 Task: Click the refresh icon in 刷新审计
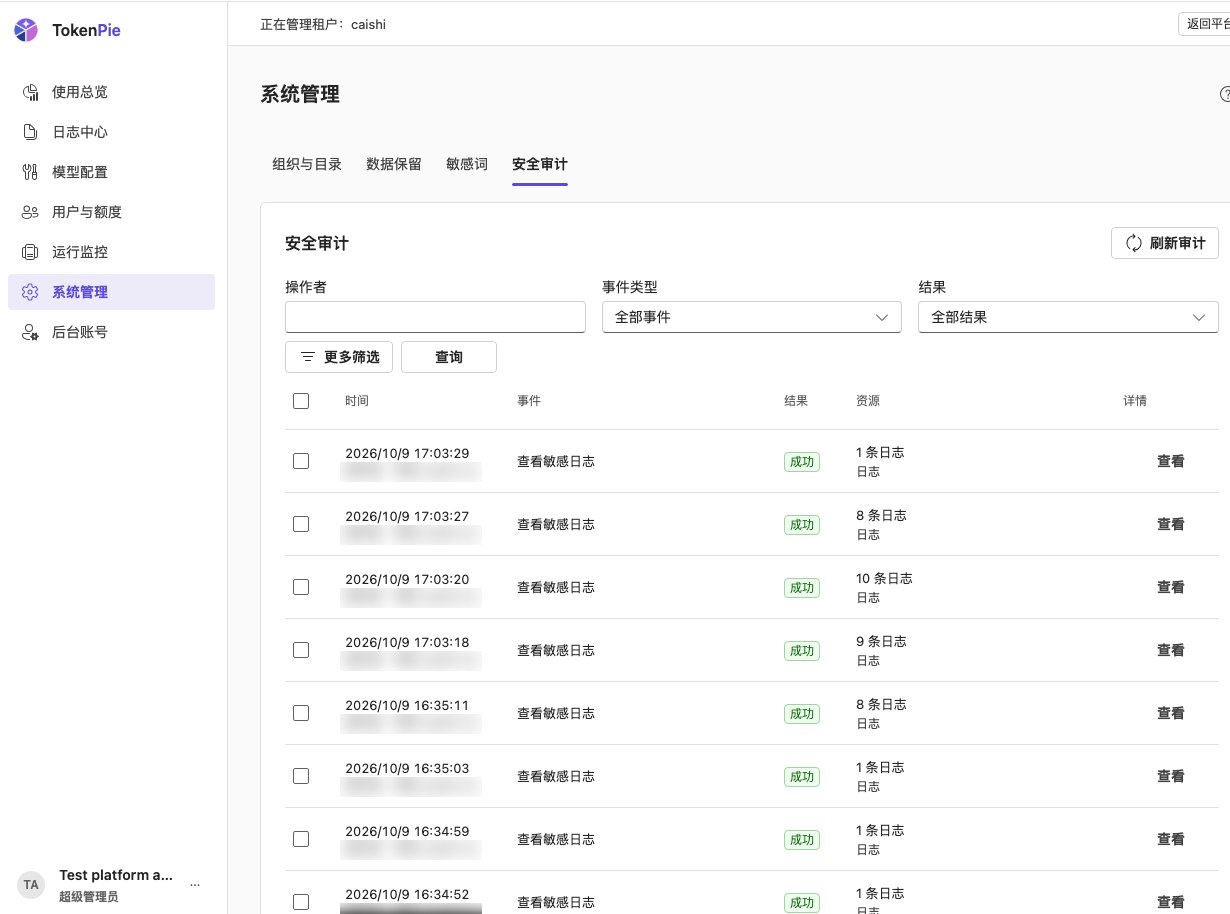(1134, 243)
